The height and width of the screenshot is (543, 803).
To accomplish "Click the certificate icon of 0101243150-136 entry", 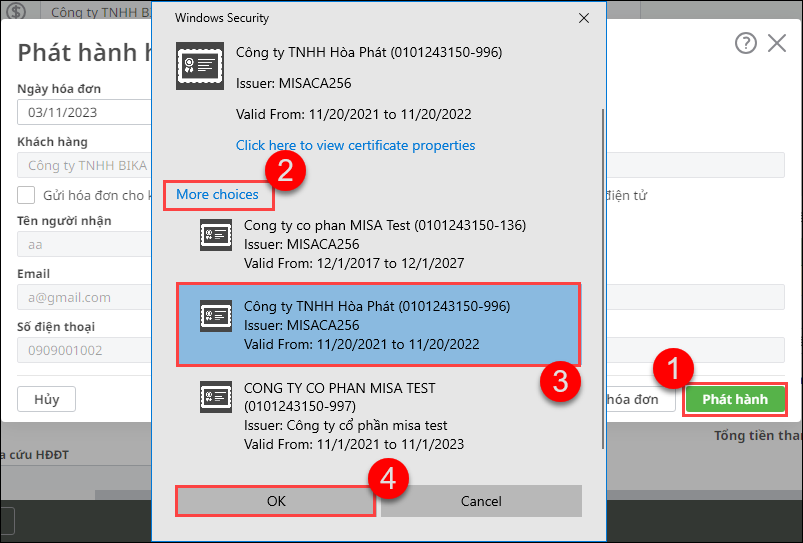I will click(216, 235).
